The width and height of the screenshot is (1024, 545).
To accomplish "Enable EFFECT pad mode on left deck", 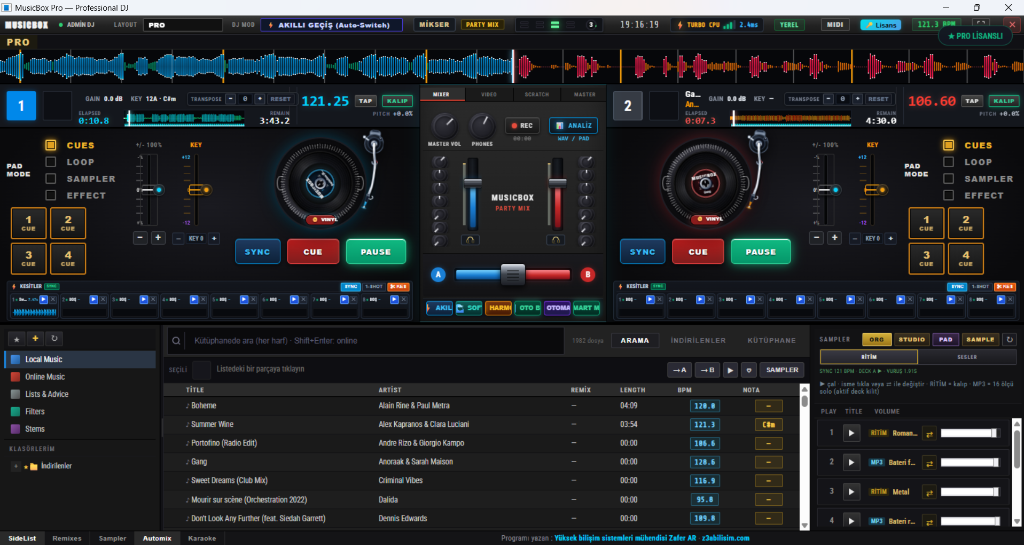I will (x=50, y=195).
